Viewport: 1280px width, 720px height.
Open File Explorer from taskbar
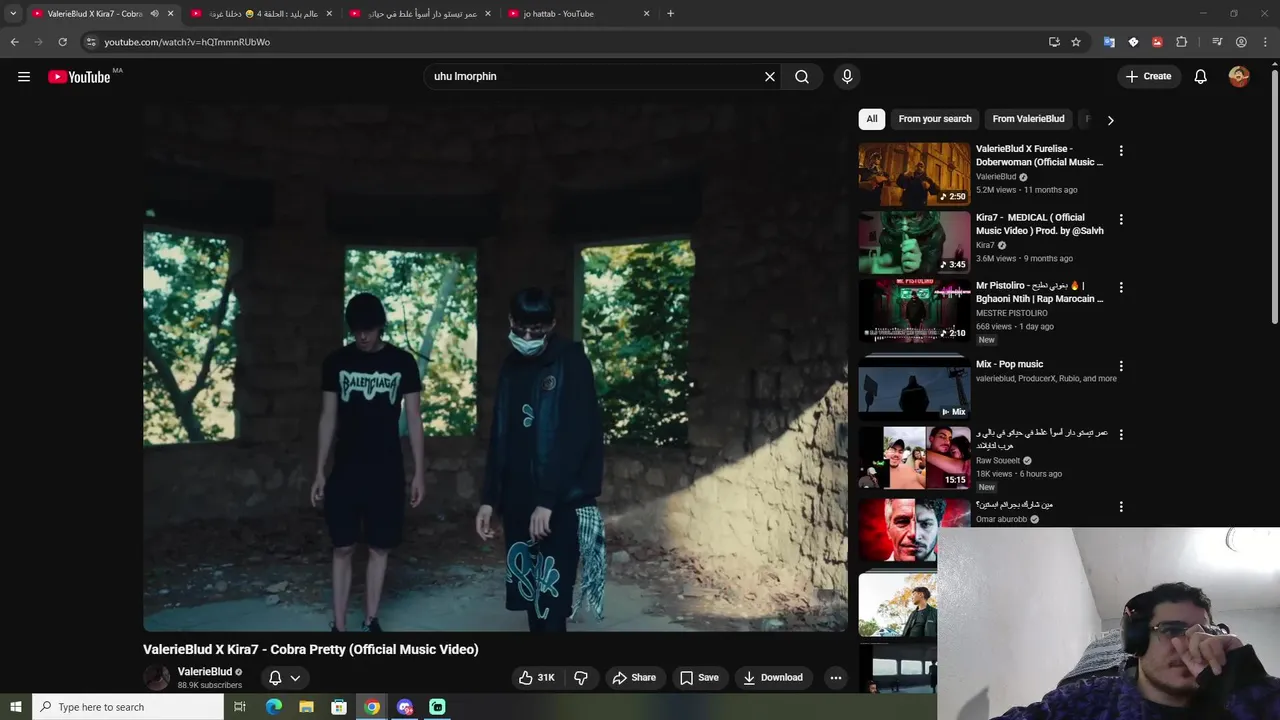(x=306, y=707)
